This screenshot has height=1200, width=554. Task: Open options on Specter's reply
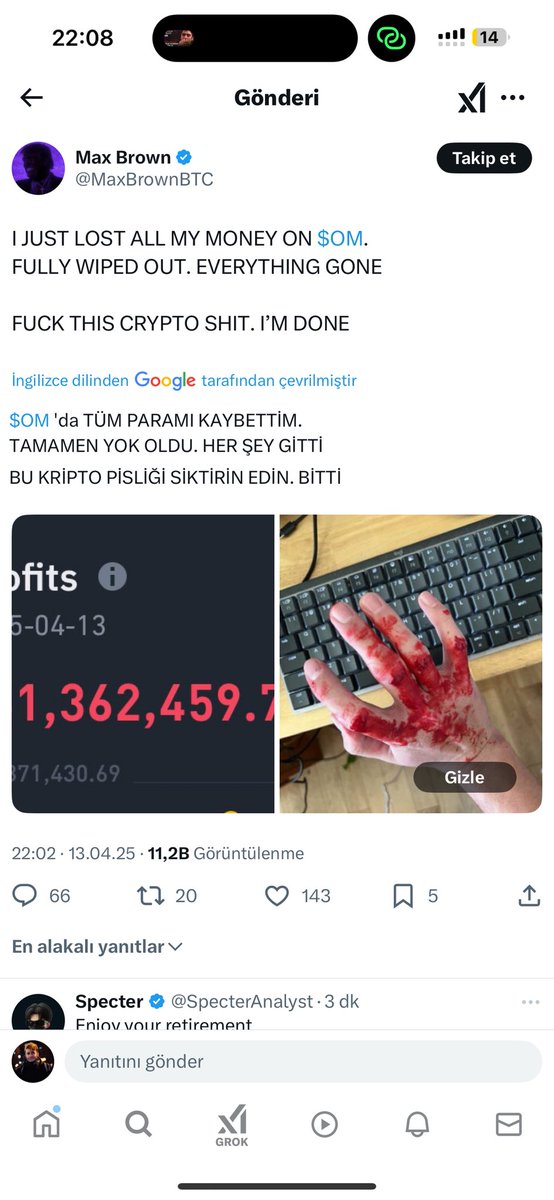[530, 1001]
